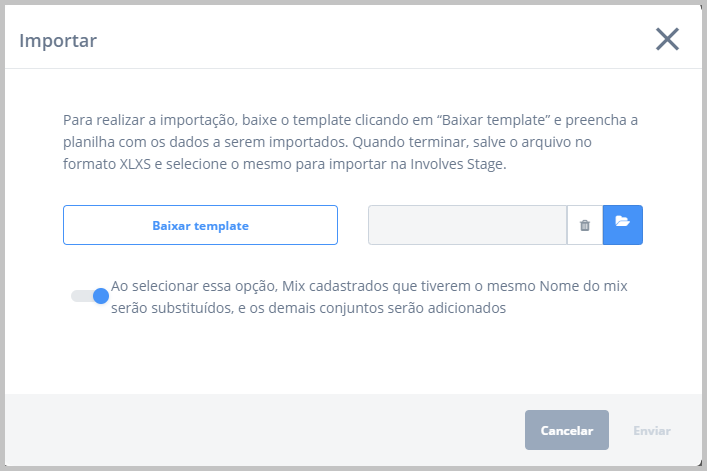The height and width of the screenshot is (471, 707).
Task: Open the file browser with the folder icon
Action: click(x=623, y=225)
